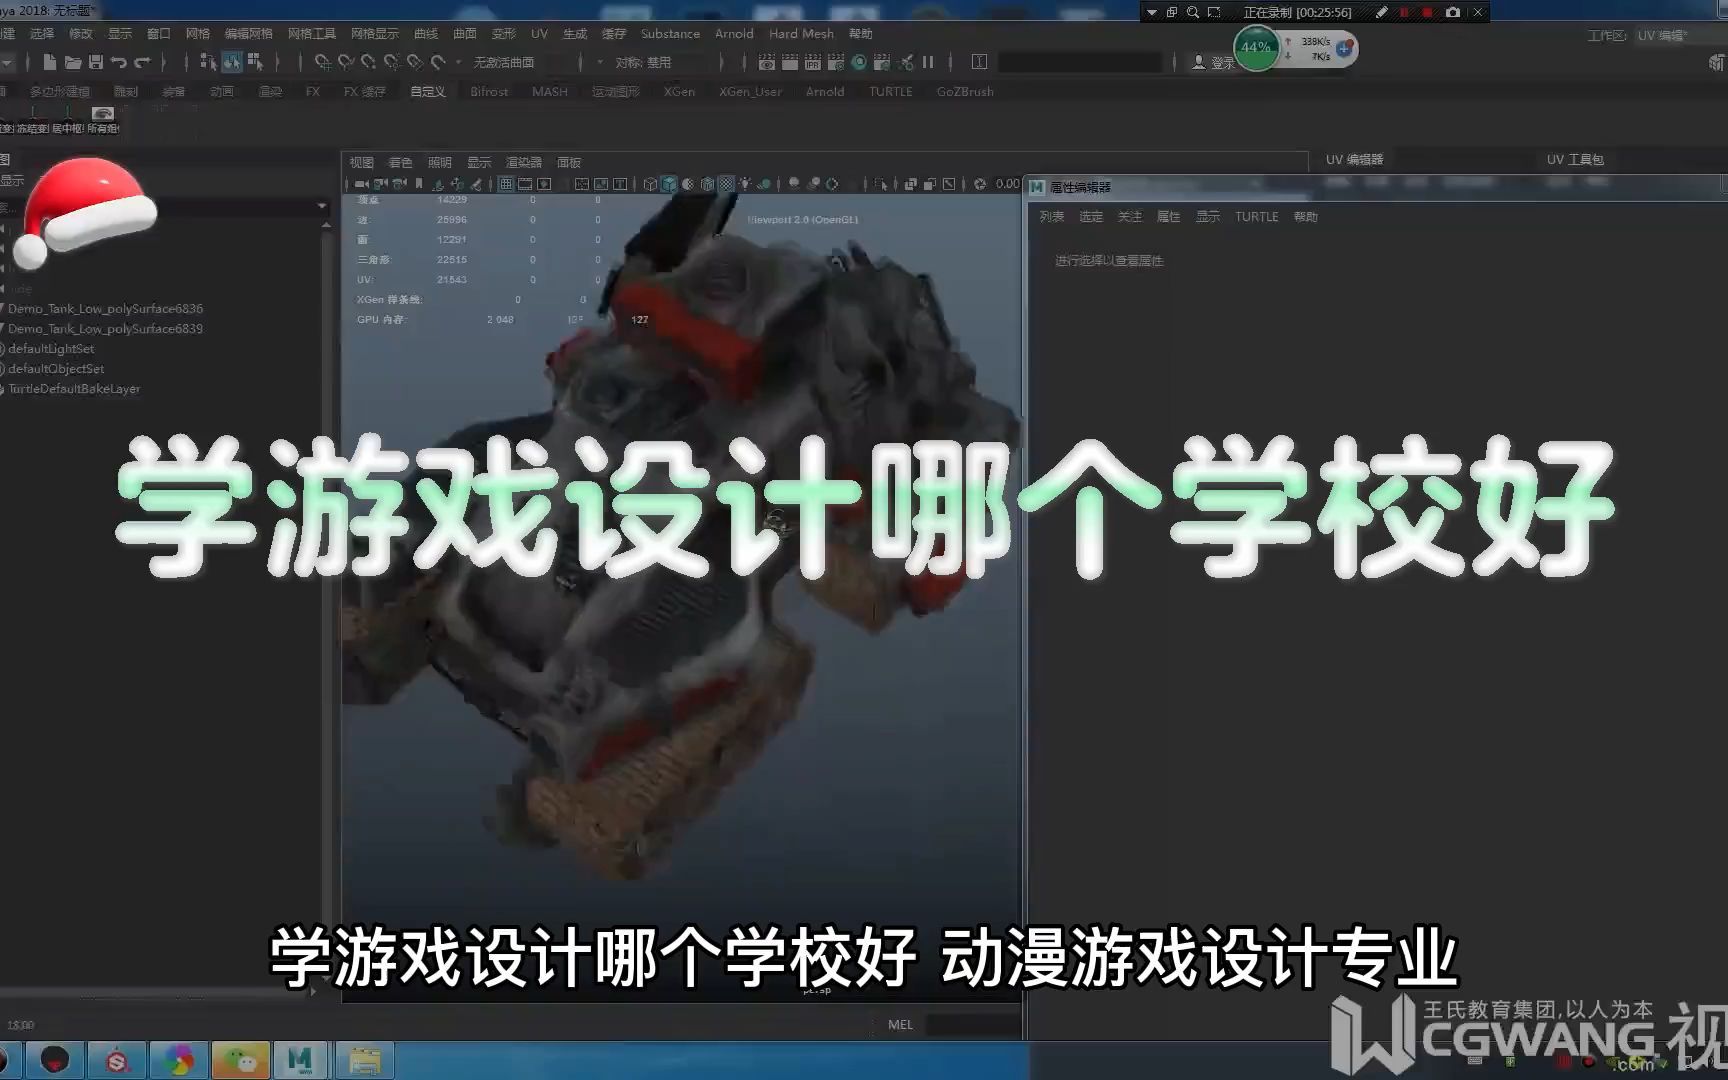Click the recorder red stop button
This screenshot has height=1080, width=1728.
[1427, 12]
